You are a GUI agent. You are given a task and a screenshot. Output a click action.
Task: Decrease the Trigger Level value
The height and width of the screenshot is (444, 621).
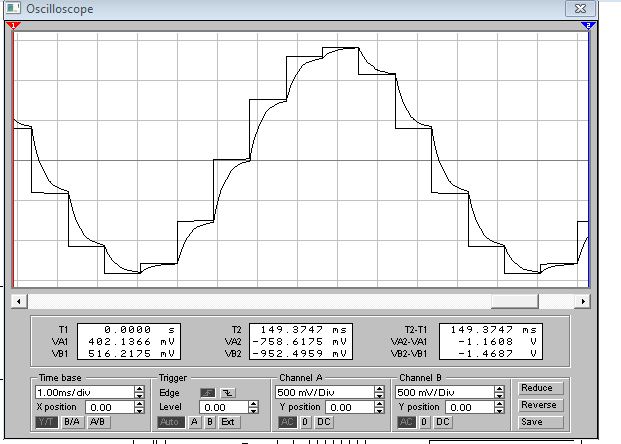click(253, 410)
